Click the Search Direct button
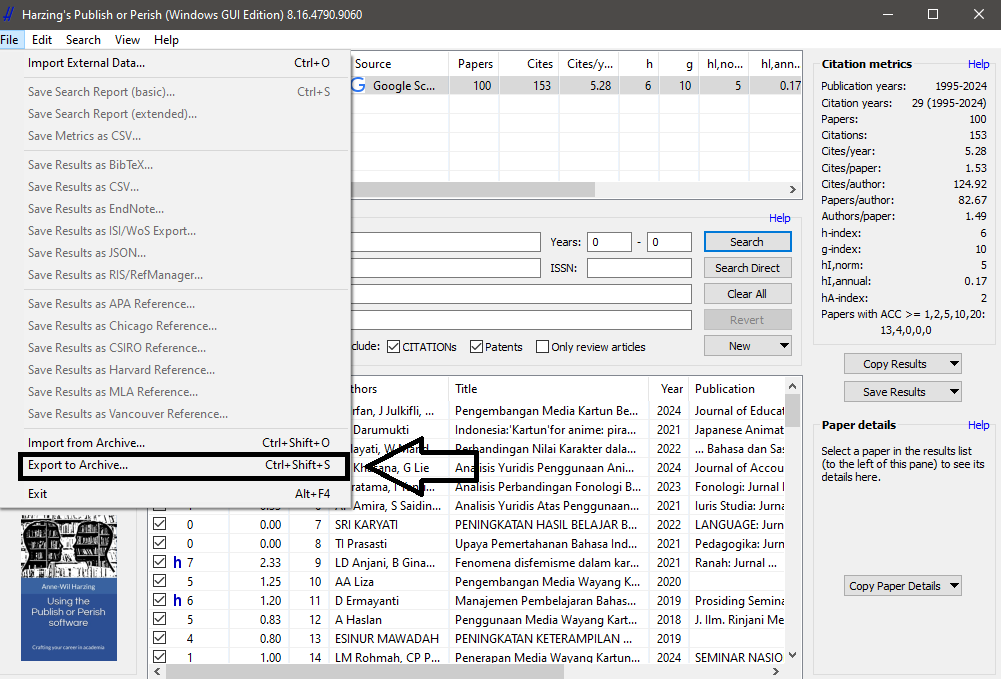The height and width of the screenshot is (679, 1001). [x=748, y=268]
